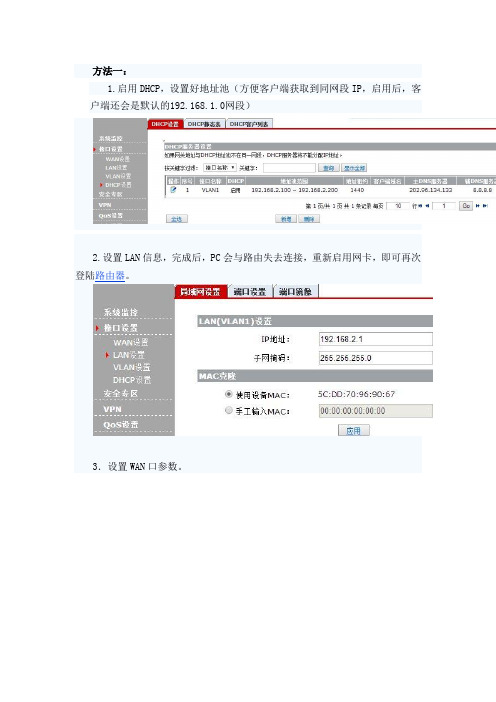Open QoS设置 in the LAN screenshot sidebar
This screenshot has height=702, width=496.
(121, 424)
